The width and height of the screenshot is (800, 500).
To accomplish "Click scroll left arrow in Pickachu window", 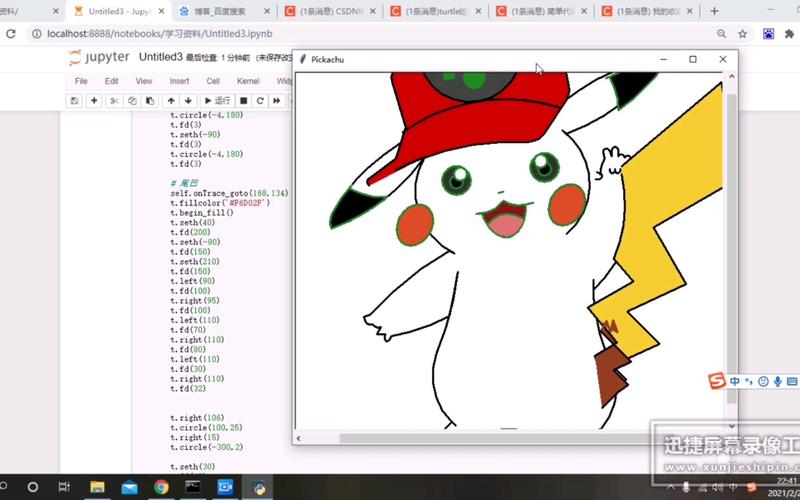I will pyautogui.click(x=298, y=438).
